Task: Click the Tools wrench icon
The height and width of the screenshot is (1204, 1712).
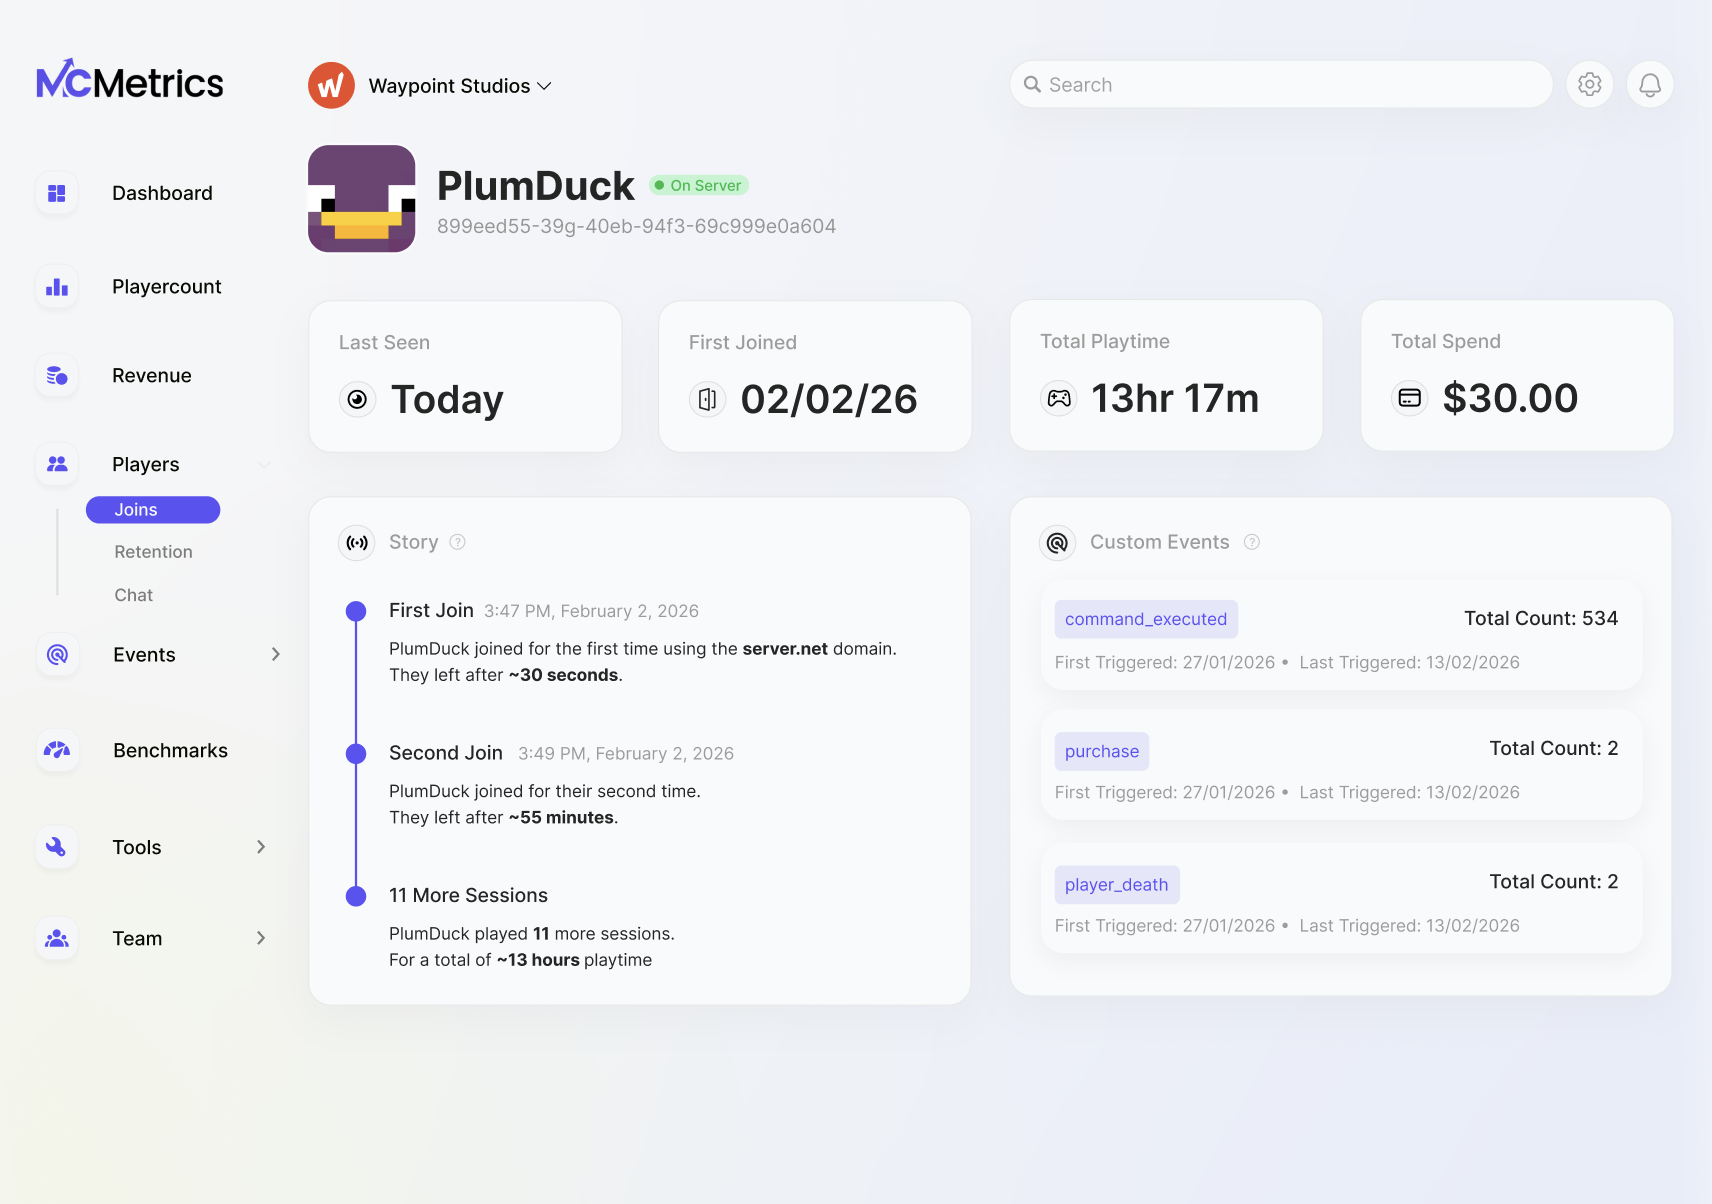Action: click(x=57, y=847)
